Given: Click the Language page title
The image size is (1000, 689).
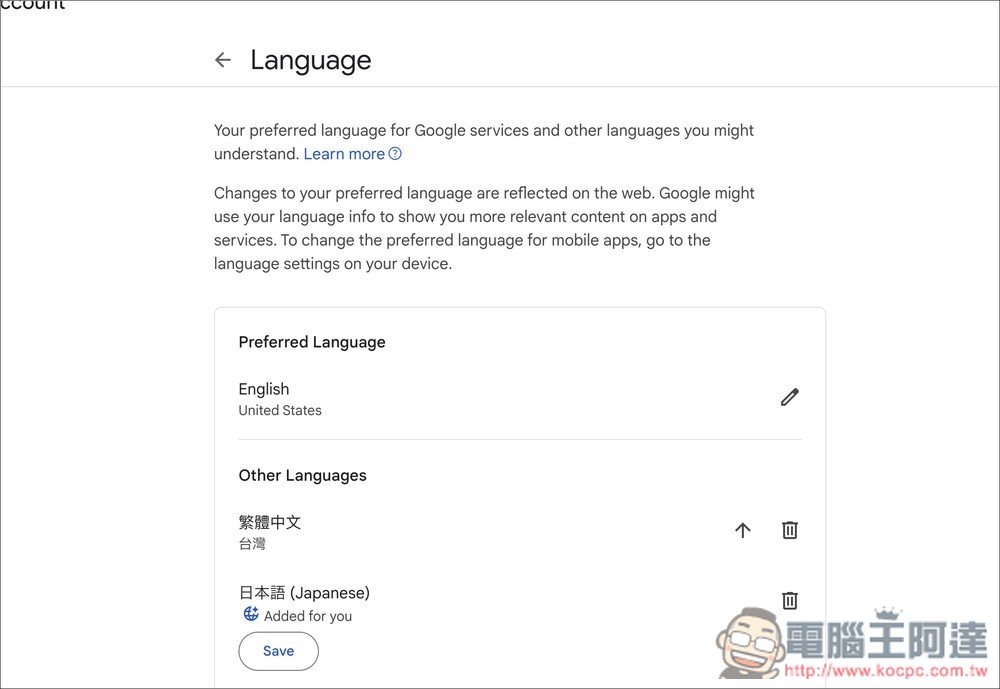Looking at the screenshot, I should [311, 60].
